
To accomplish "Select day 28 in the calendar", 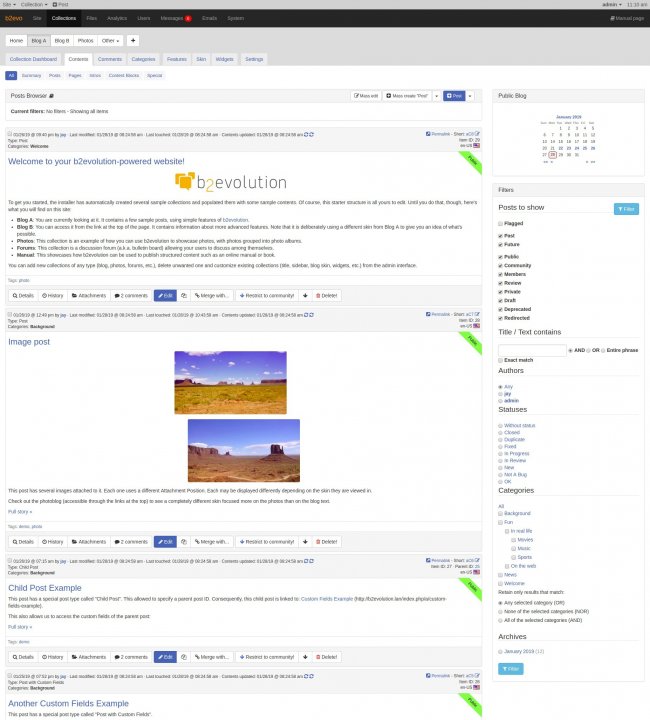I will [x=553, y=155].
